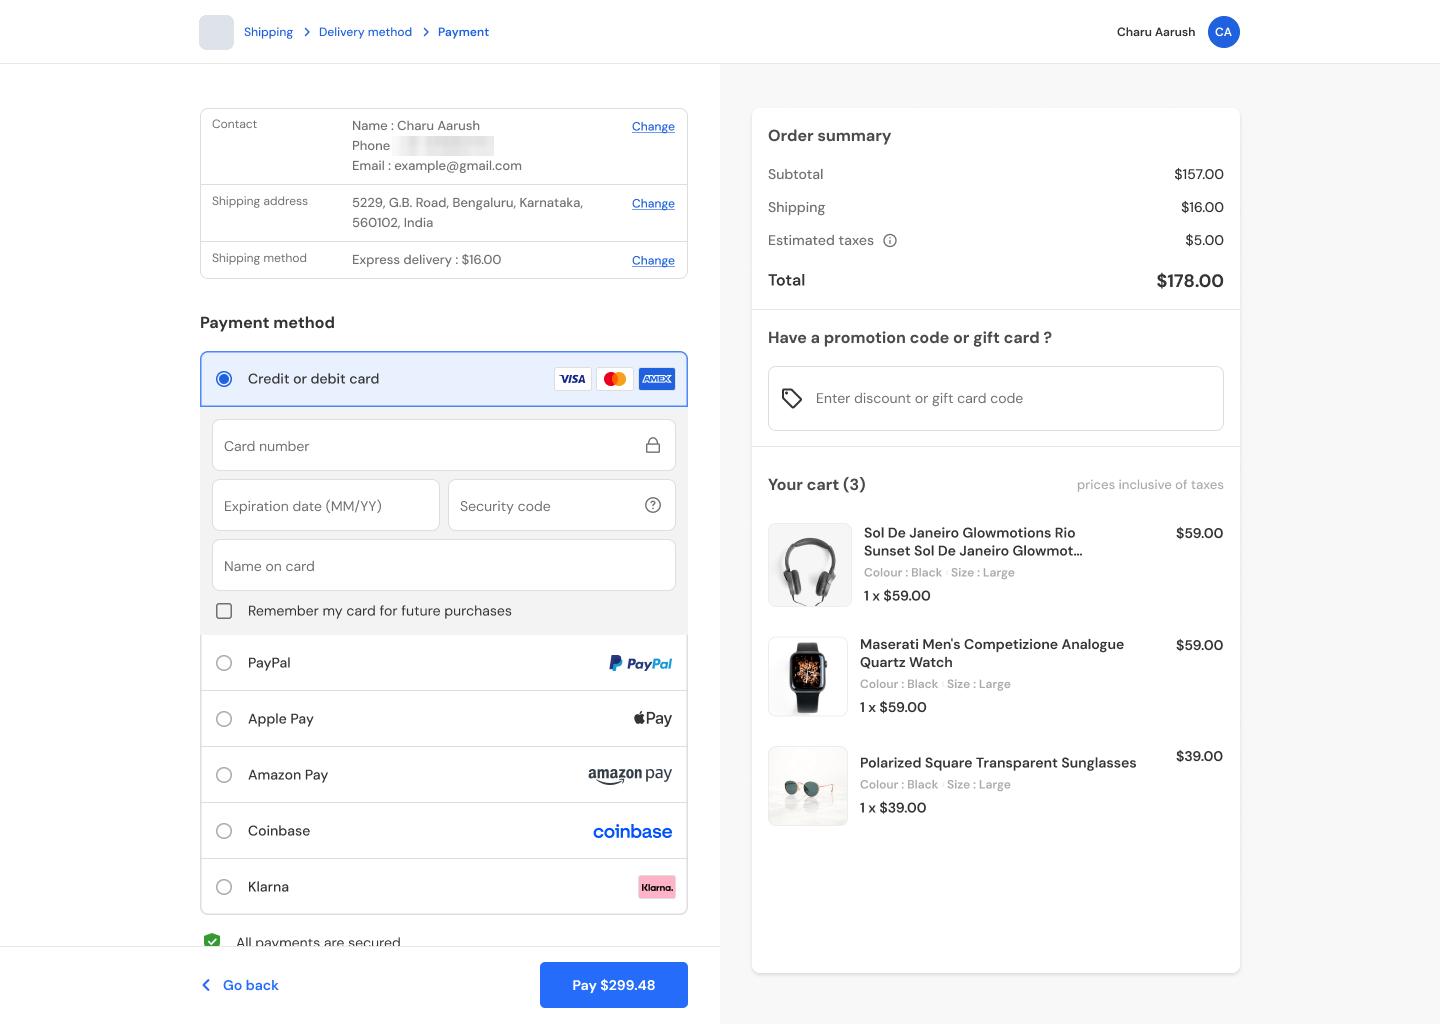Click the Mastercard logo
The height and width of the screenshot is (1024, 1440).
coord(615,379)
